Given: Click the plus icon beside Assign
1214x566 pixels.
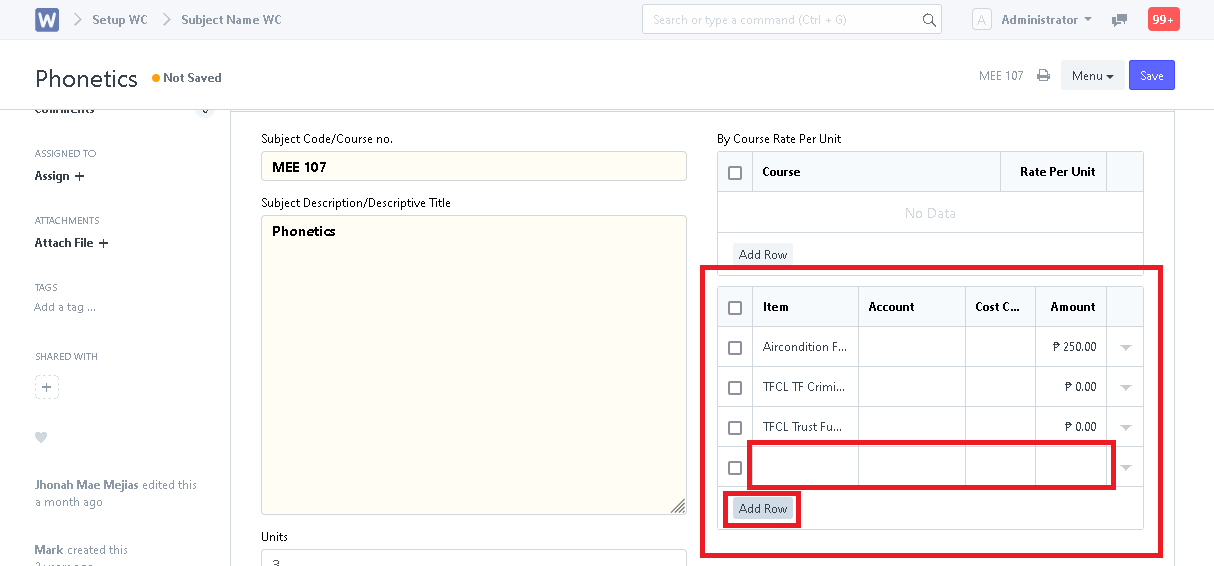Looking at the screenshot, I should pos(80,176).
